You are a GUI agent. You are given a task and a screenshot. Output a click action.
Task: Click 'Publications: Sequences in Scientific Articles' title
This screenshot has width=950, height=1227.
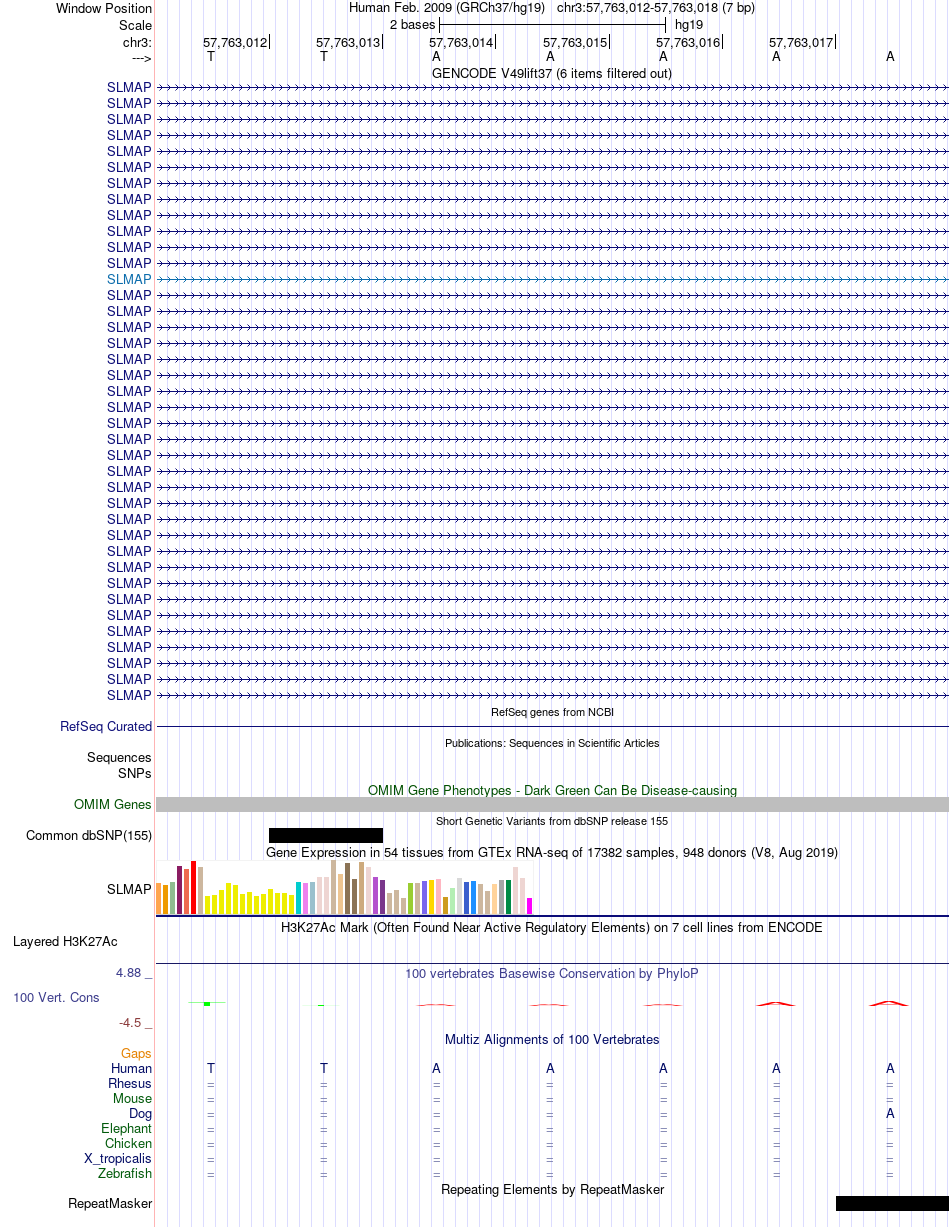point(552,743)
